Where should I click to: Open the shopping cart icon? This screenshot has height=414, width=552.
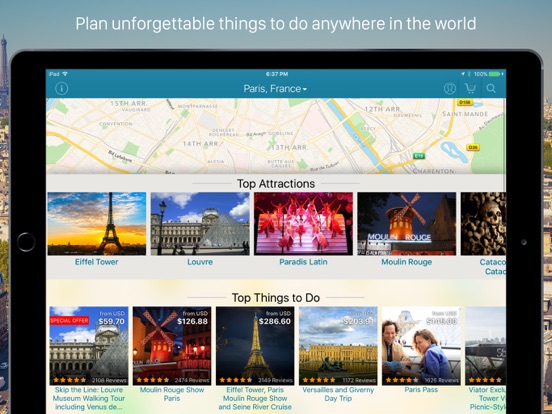470,88
